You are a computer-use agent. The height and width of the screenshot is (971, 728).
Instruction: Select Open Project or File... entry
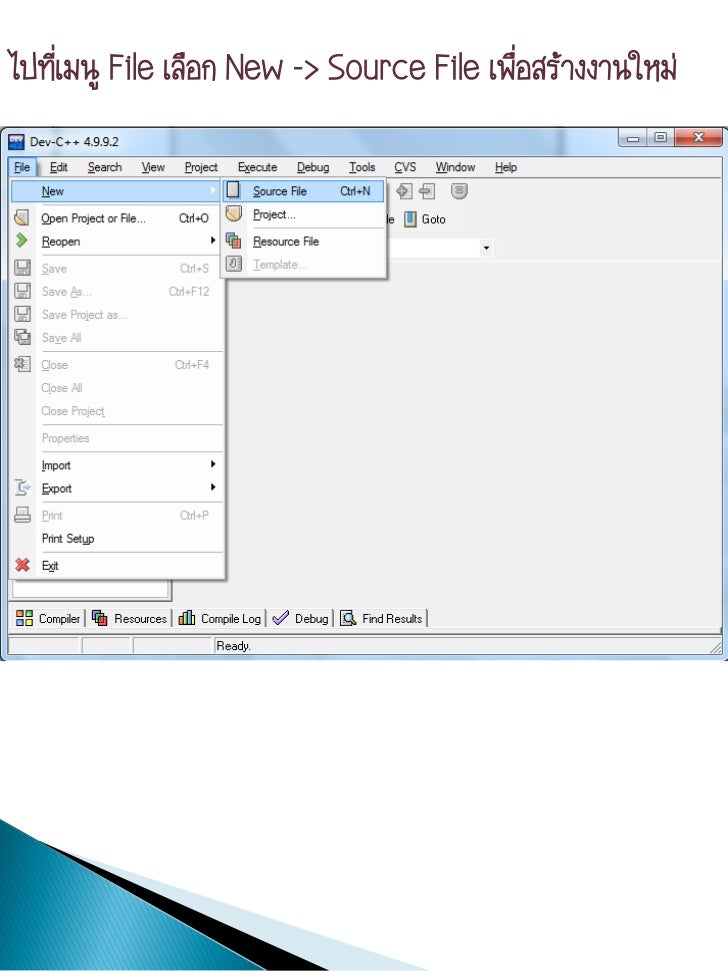pyautogui.click(x=116, y=218)
